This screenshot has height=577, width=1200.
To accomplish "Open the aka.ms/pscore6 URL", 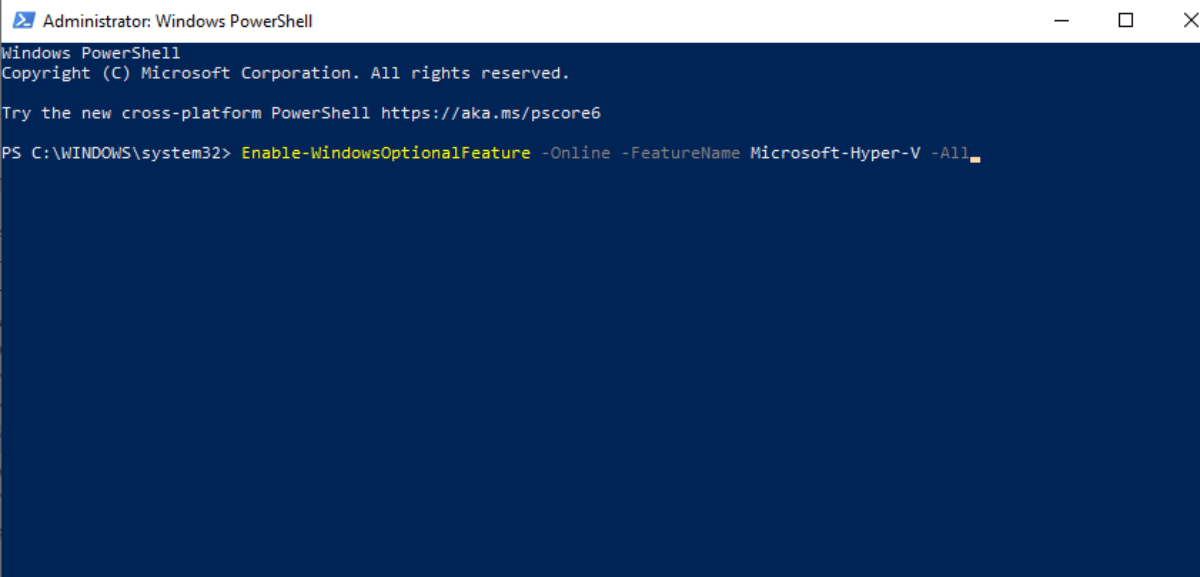I will [x=490, y=113].
